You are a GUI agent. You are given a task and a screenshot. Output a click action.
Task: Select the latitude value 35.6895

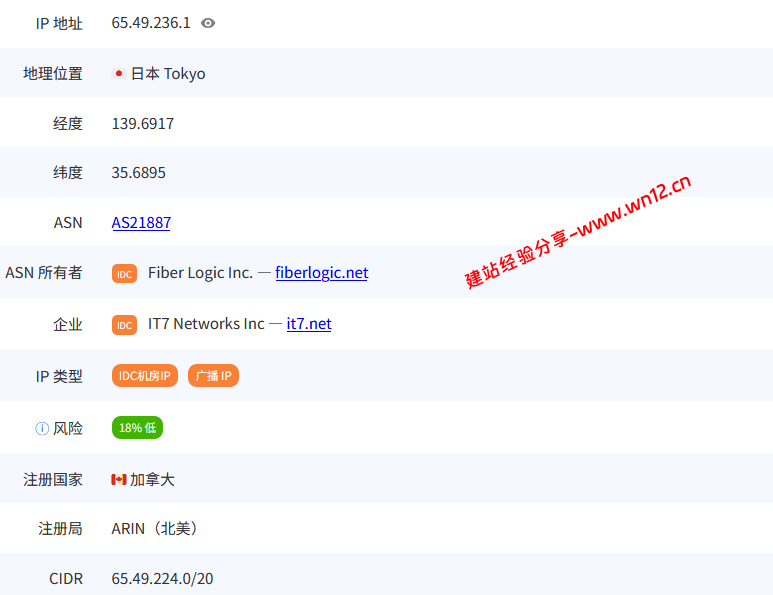tap(139, 173)
